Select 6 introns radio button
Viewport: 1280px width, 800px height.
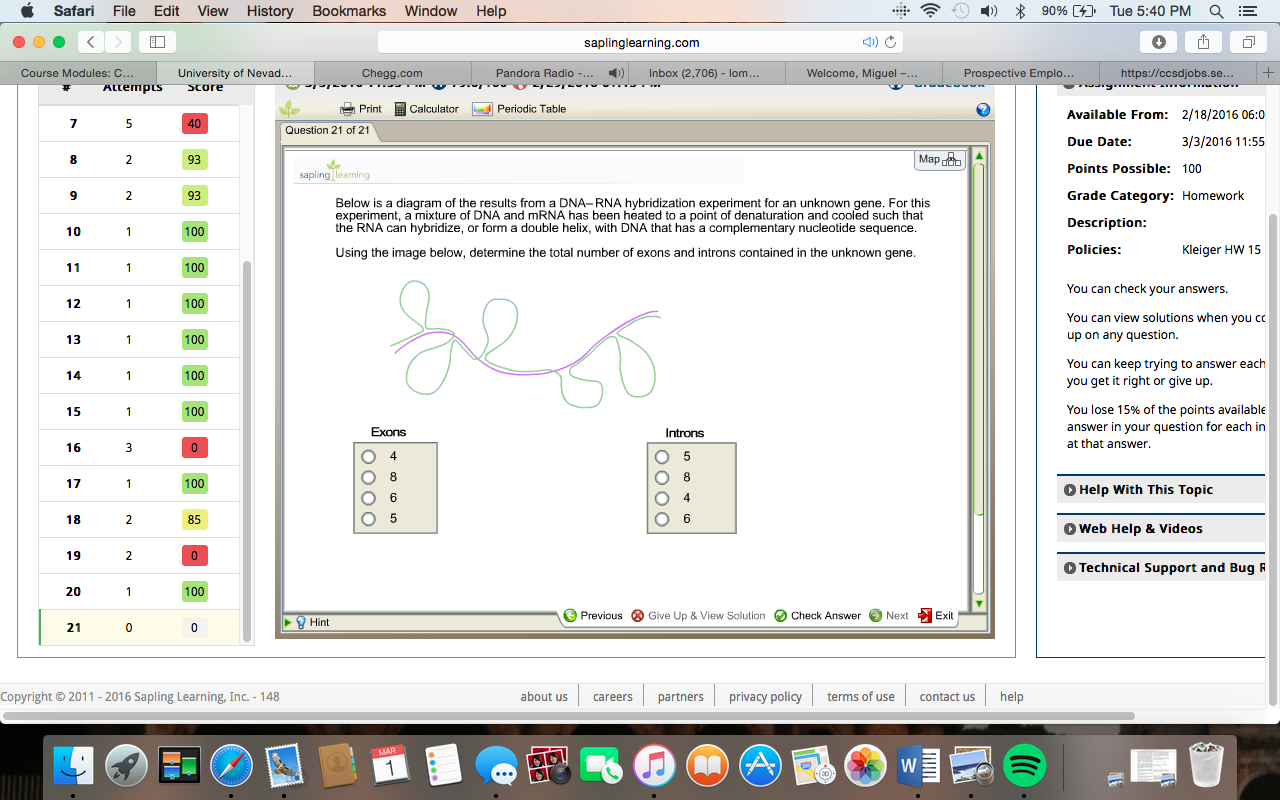click(662, 519)
